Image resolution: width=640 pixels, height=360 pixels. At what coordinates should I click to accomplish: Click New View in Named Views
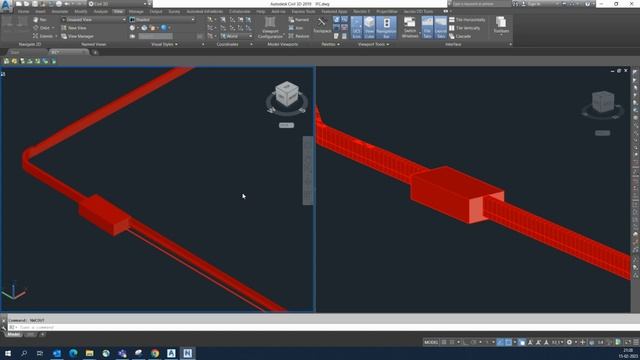pos(74,28)
